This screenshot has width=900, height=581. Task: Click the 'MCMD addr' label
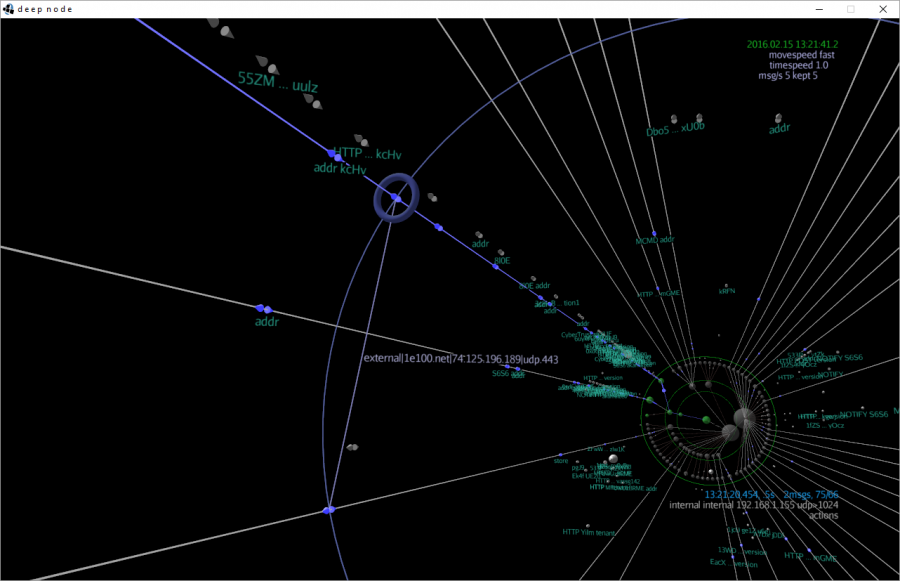(x=655, y=240)
